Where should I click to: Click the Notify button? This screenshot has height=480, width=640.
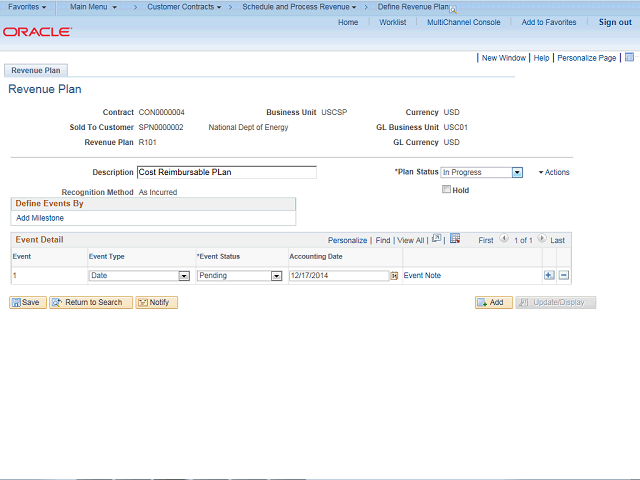point(156,302)
